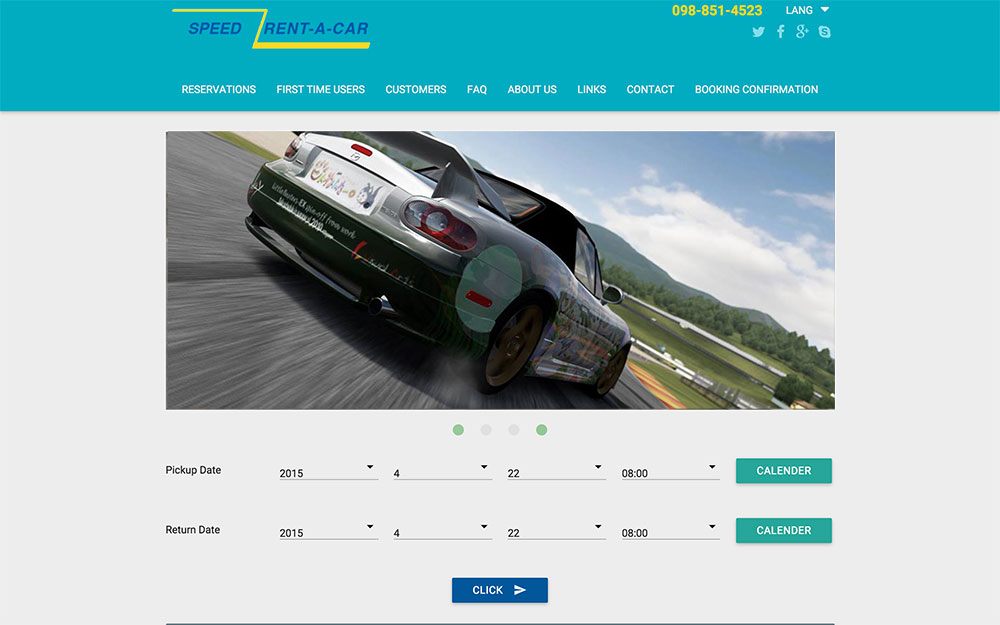
Task: Open the Twitter social icon
Action: tap(758, 32)
